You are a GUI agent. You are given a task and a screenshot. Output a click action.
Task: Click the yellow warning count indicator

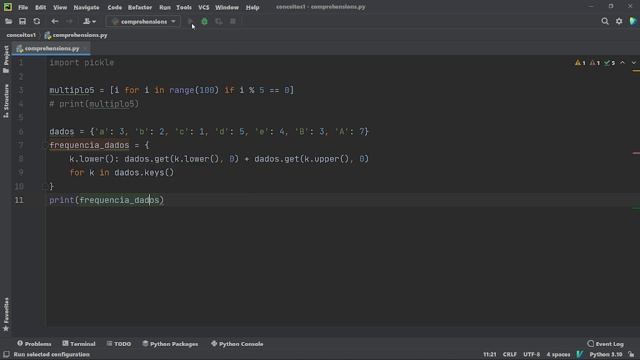click(x=580, y=63)
